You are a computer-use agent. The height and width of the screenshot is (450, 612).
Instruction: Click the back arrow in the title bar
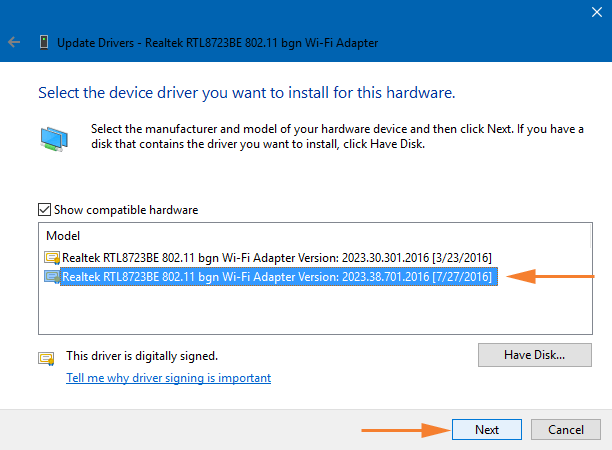click(x=14, y=43)
